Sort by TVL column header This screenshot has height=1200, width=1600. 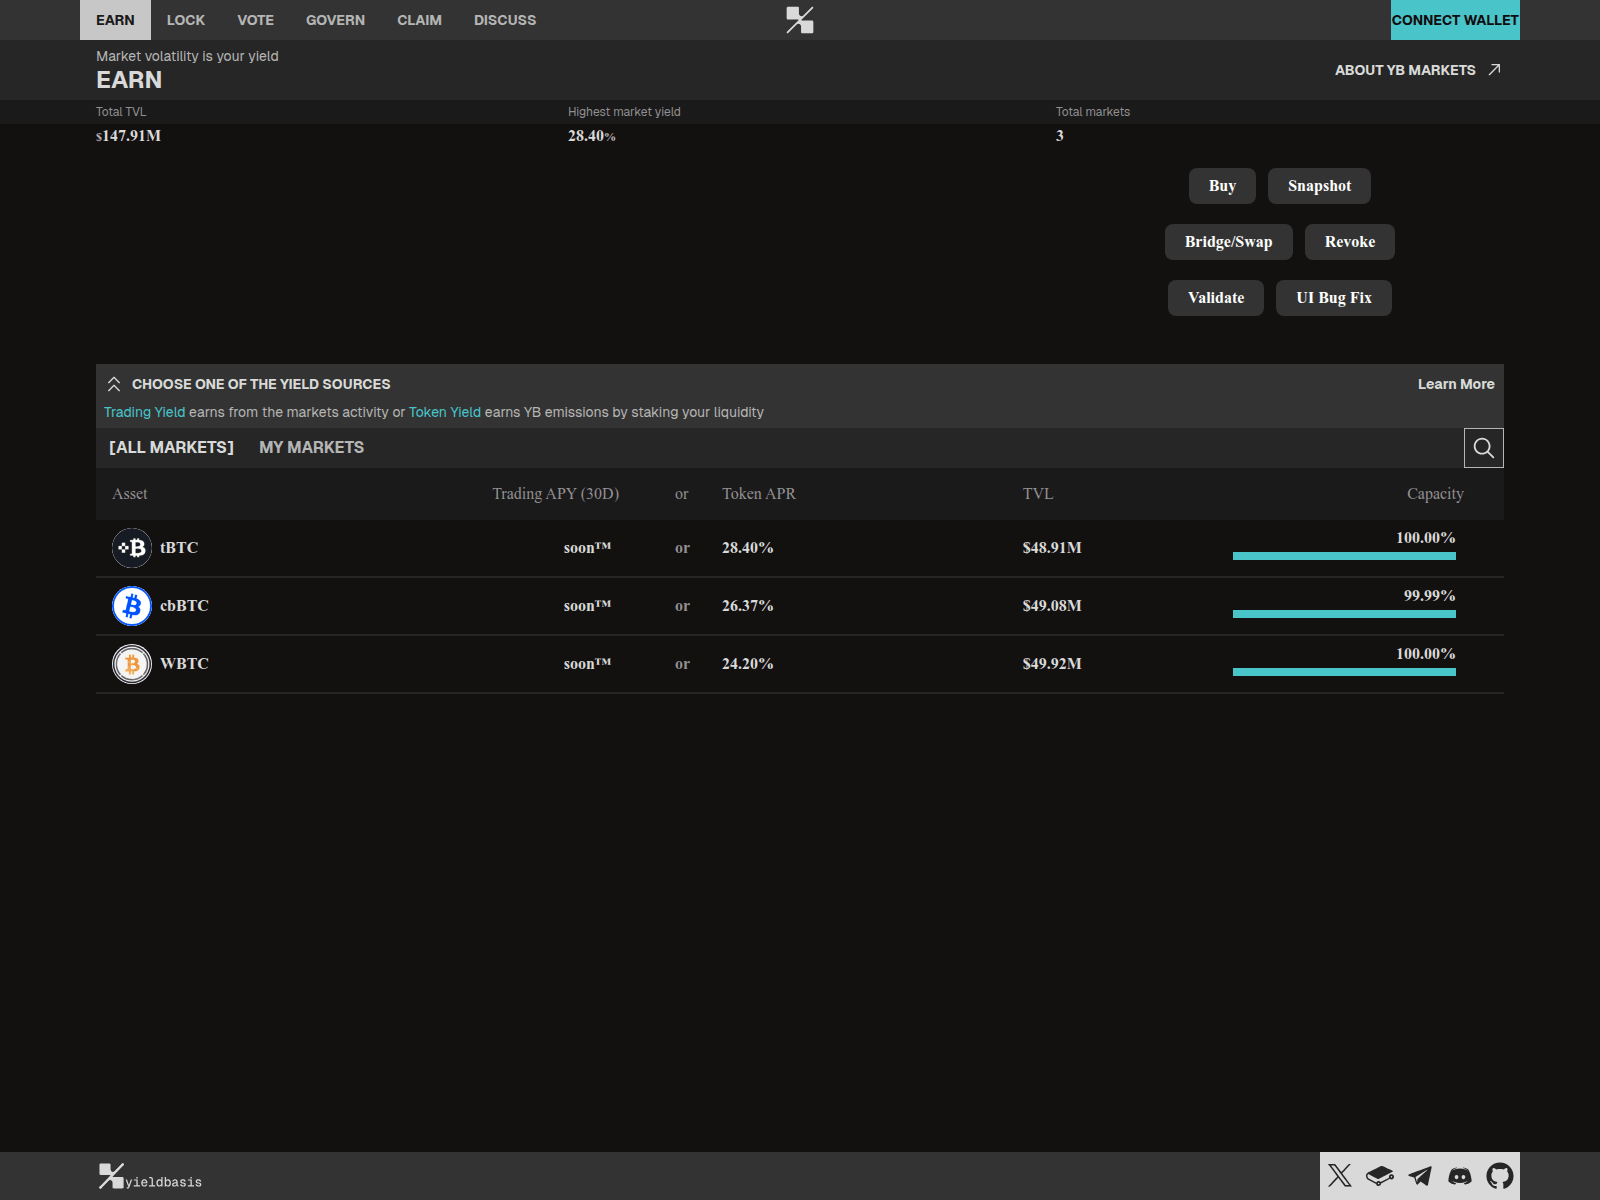point(1038,494)
